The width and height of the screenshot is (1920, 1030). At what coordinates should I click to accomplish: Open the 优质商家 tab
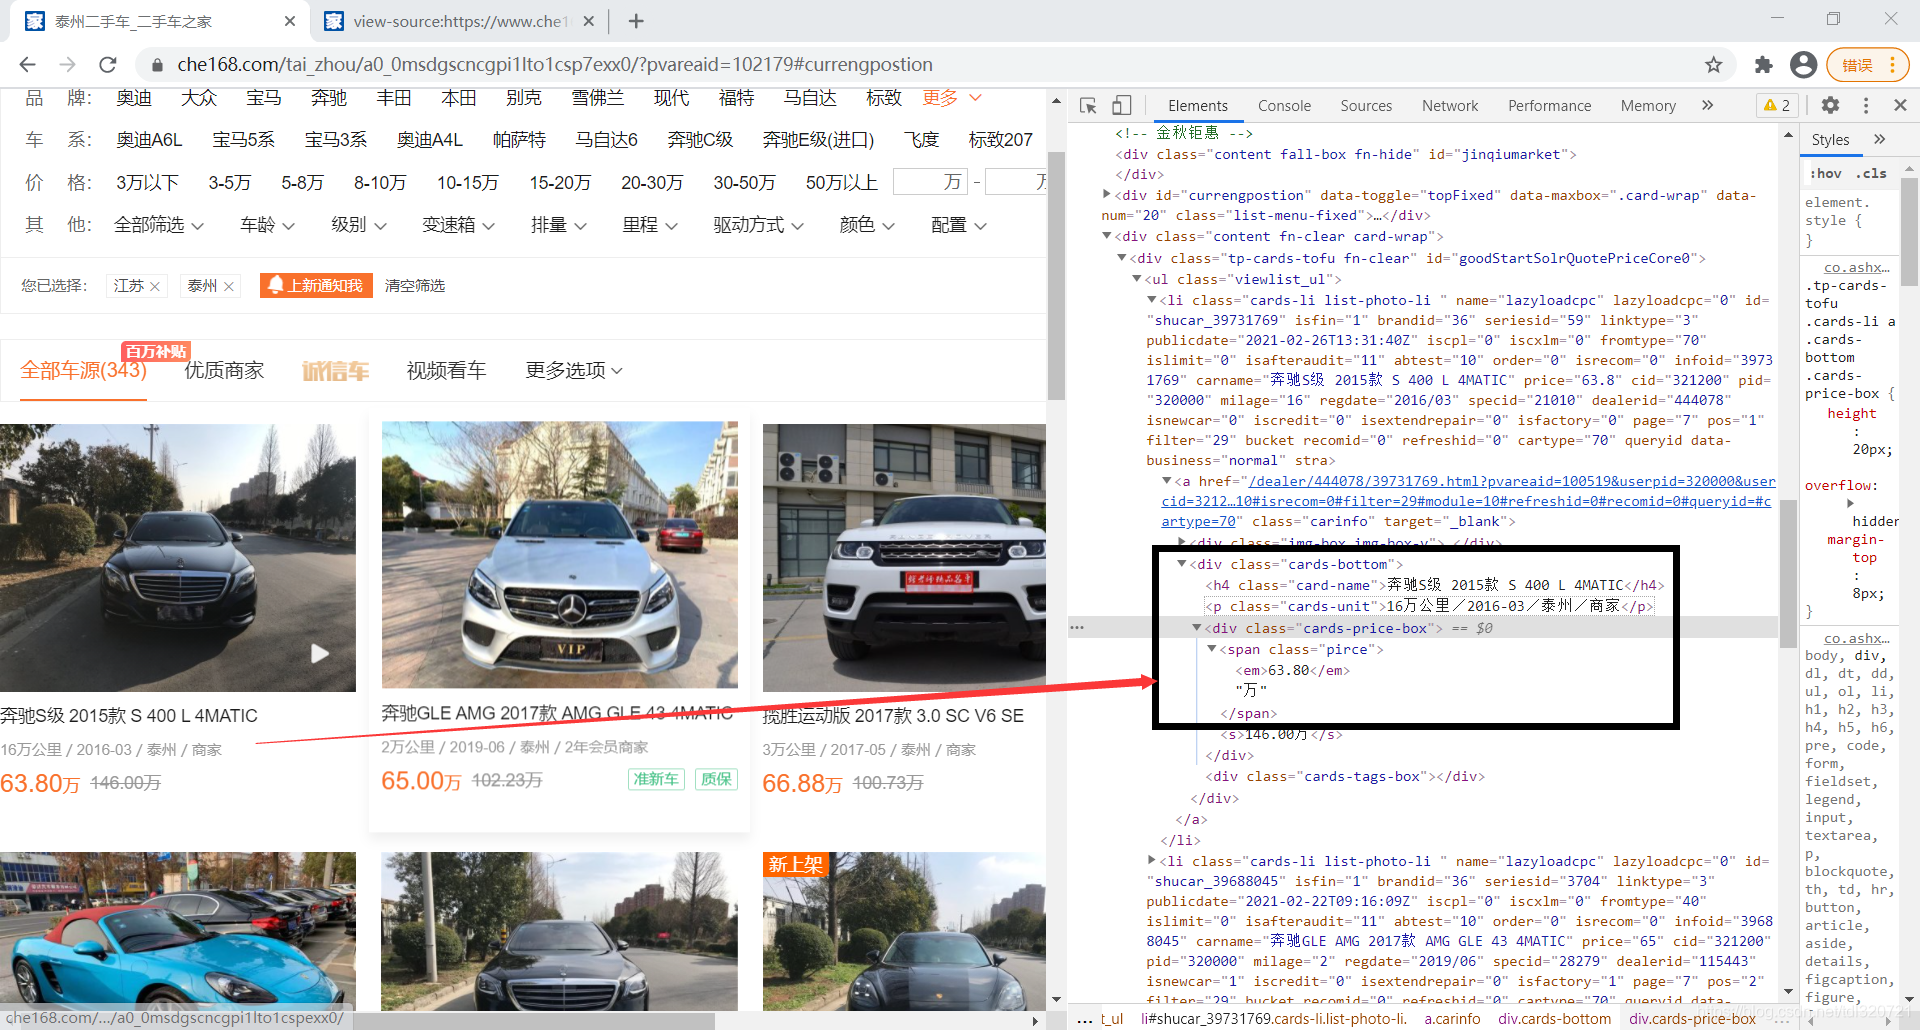click(x=224, y=371)
